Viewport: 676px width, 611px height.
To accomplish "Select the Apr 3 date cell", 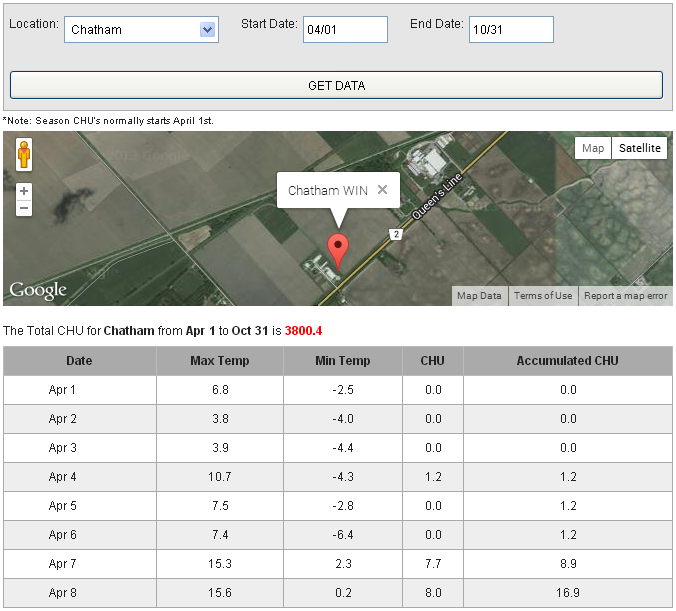I will [80, 448].
